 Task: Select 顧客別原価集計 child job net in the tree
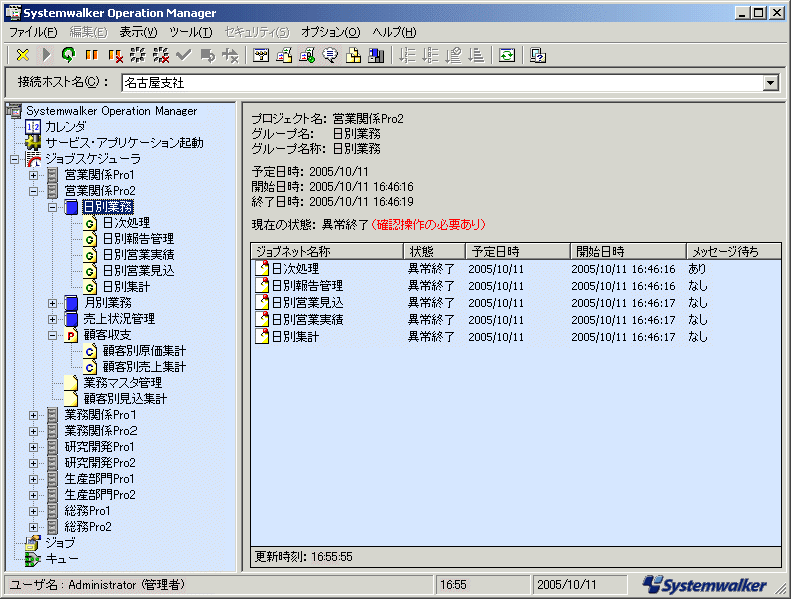tap(144, 351)
